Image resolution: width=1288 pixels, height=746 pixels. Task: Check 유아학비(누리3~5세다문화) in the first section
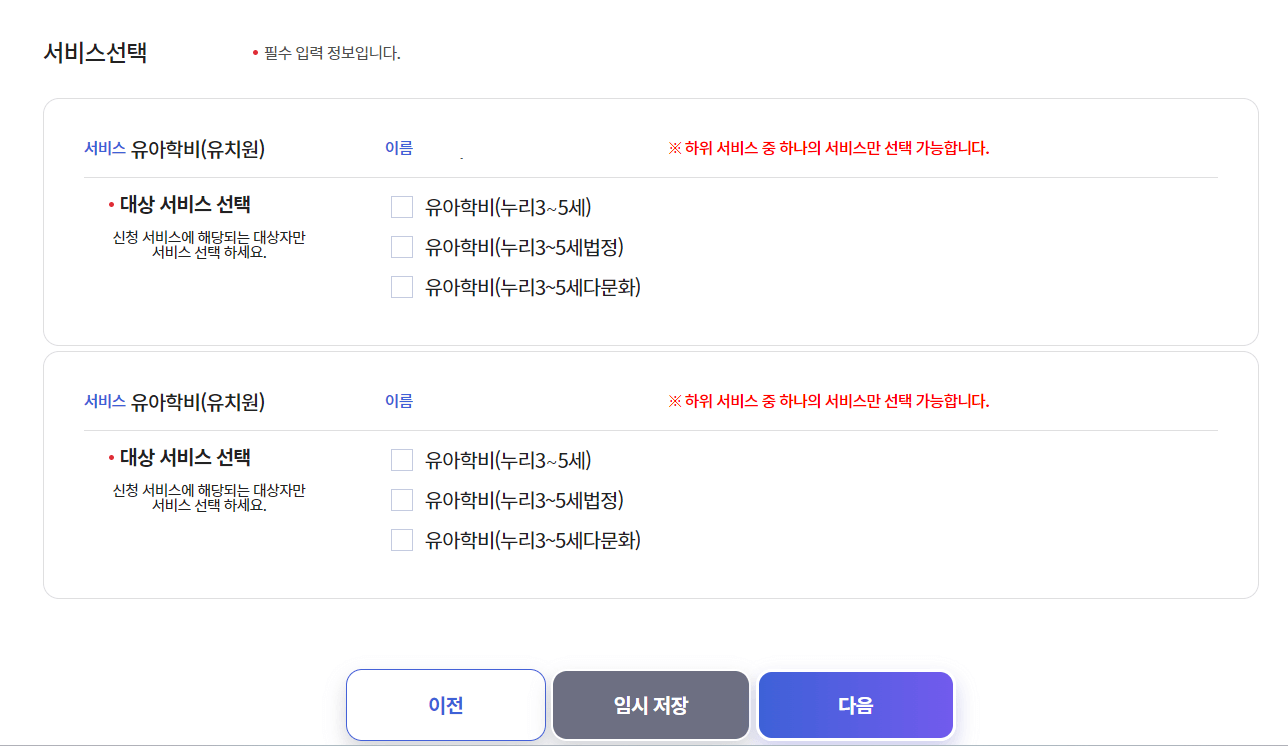[402, 287]
